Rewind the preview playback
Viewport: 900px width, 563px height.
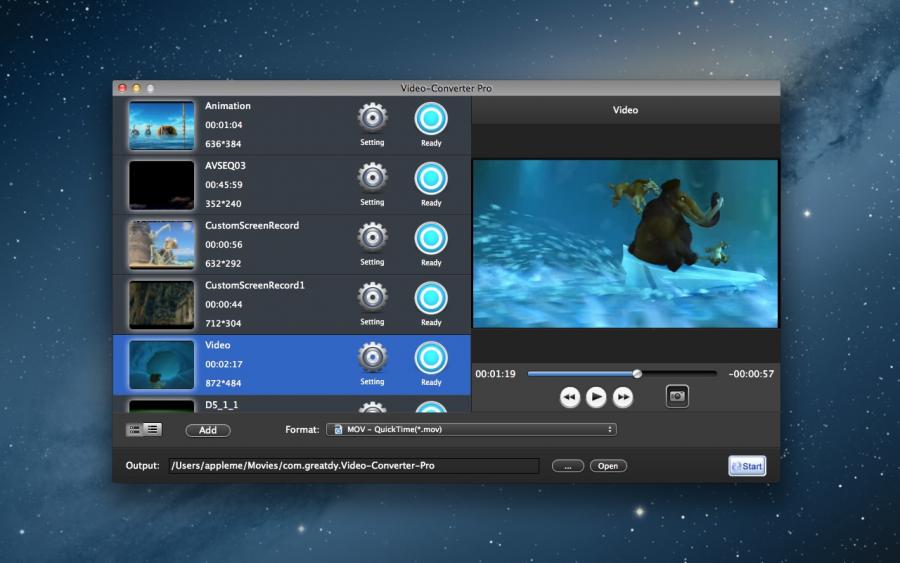pyautogui.click(x=569, y=397)
